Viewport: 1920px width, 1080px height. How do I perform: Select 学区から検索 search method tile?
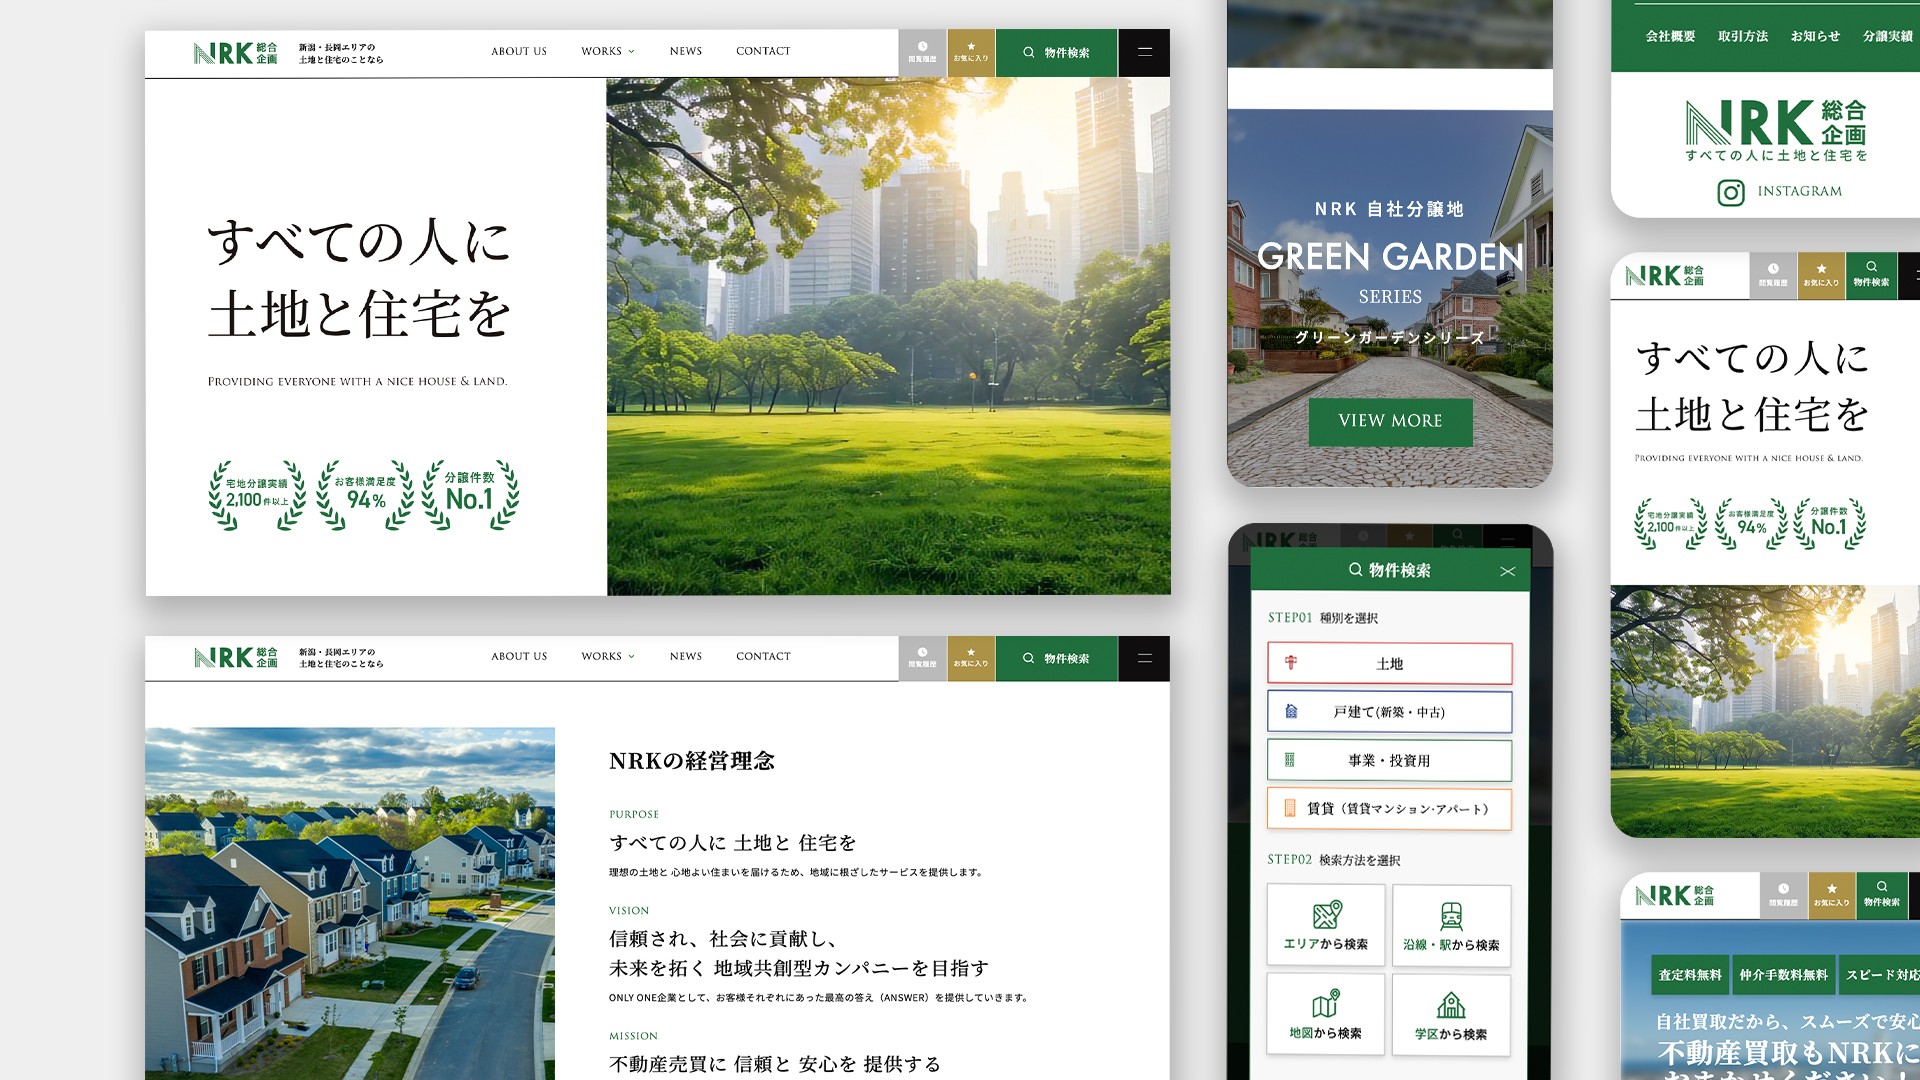point(1451,1014)
